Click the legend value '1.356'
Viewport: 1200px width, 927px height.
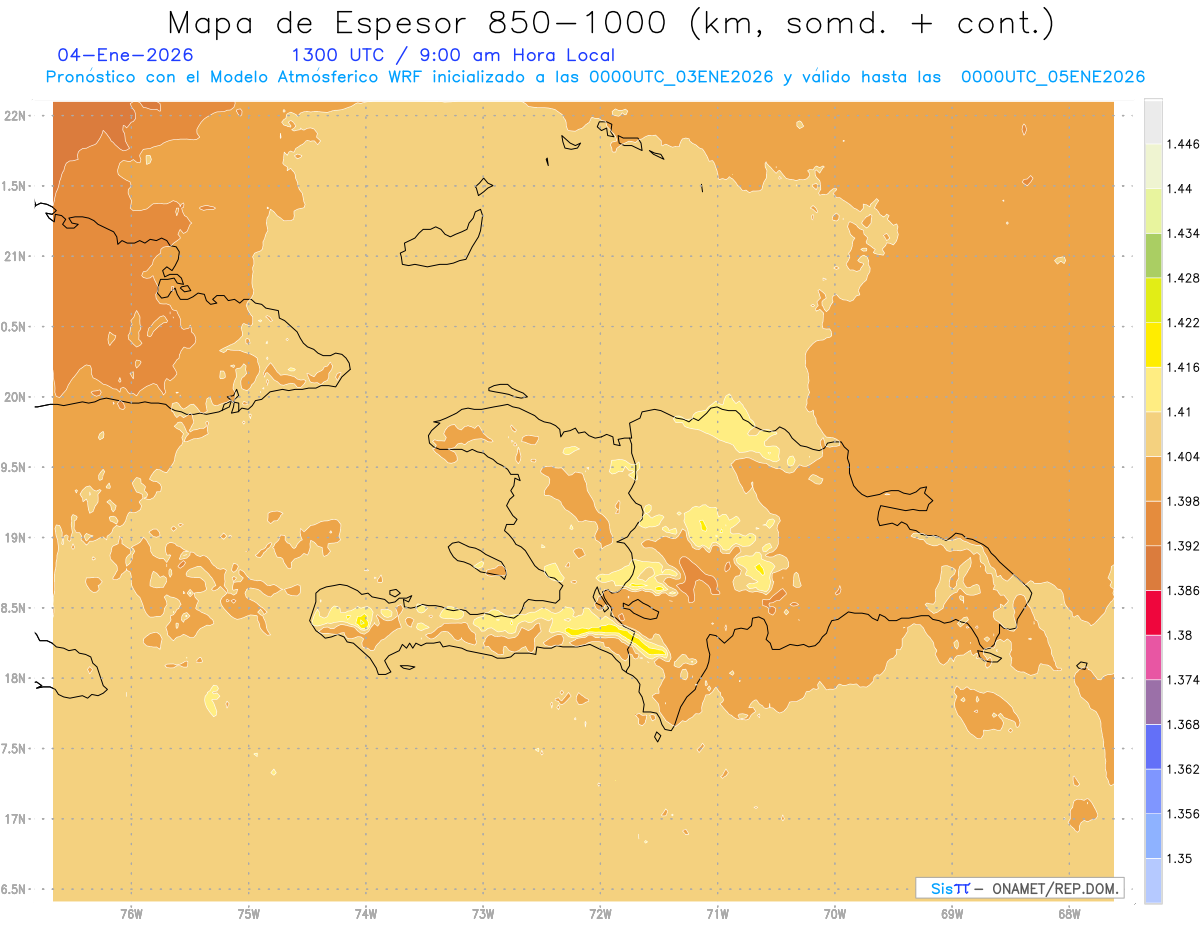[1183, 814]
